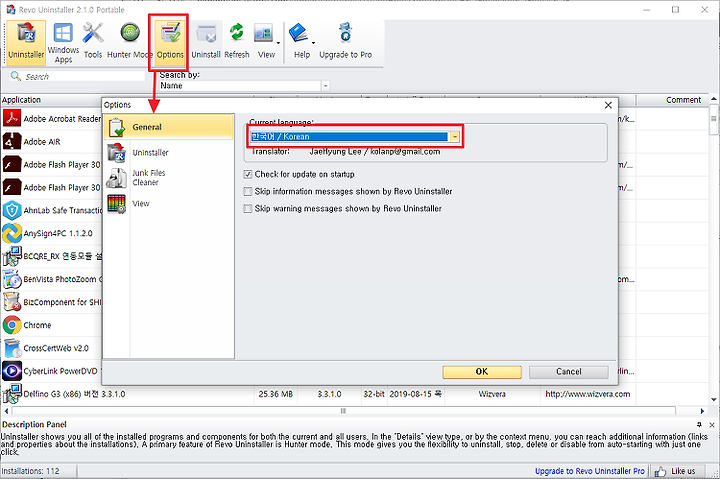Viewport: 720px width, 479px height.
Task: Select General page icon in Options
Action: (x=117, y=127)
